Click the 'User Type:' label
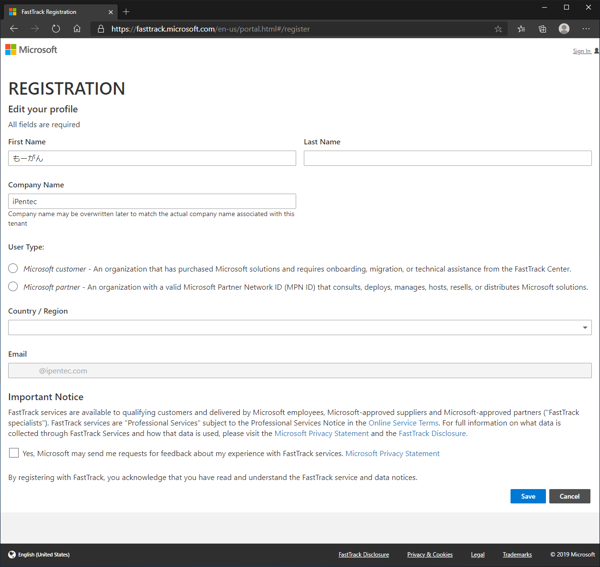Viewport: 600px width, 567px height. click(26, 247)
